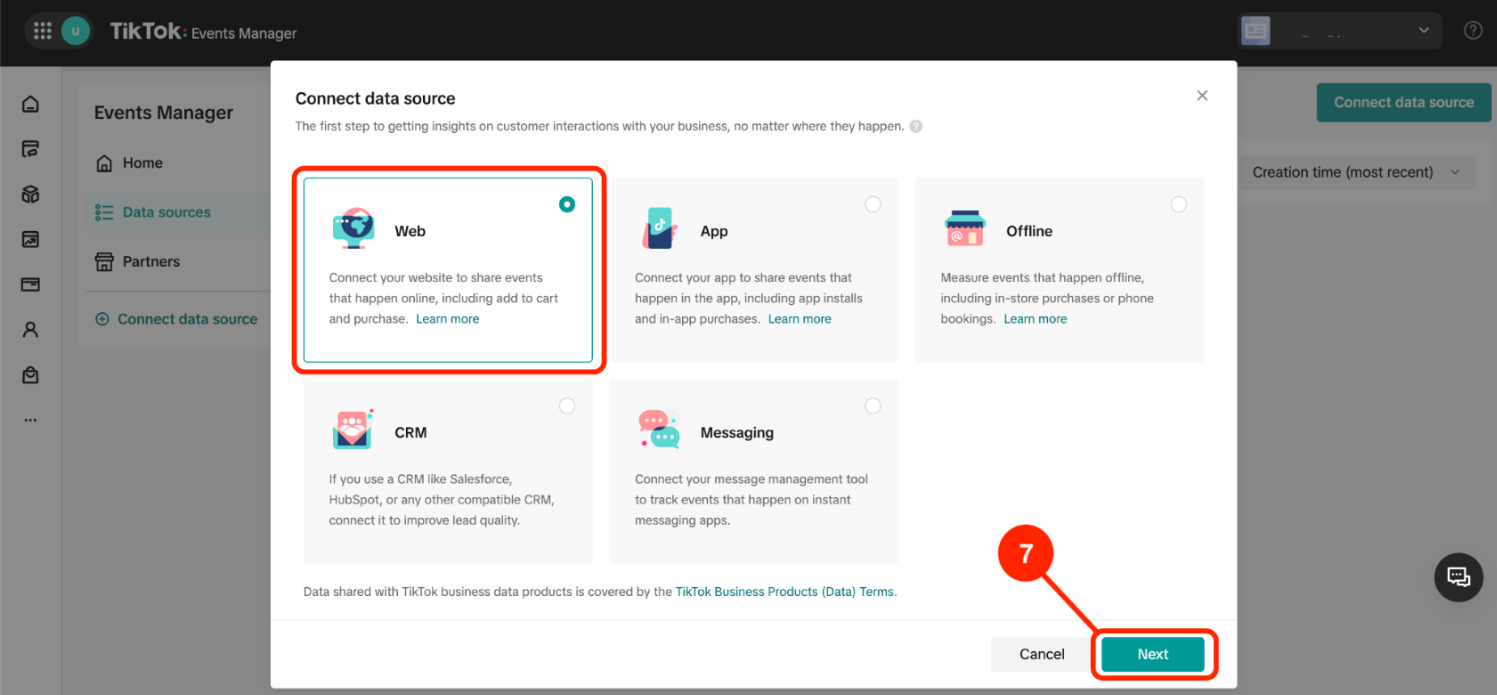The height and width of the screenshot is (695, 1497).
Task: Click the home icon in left rail
Action: tap(30, 104)
